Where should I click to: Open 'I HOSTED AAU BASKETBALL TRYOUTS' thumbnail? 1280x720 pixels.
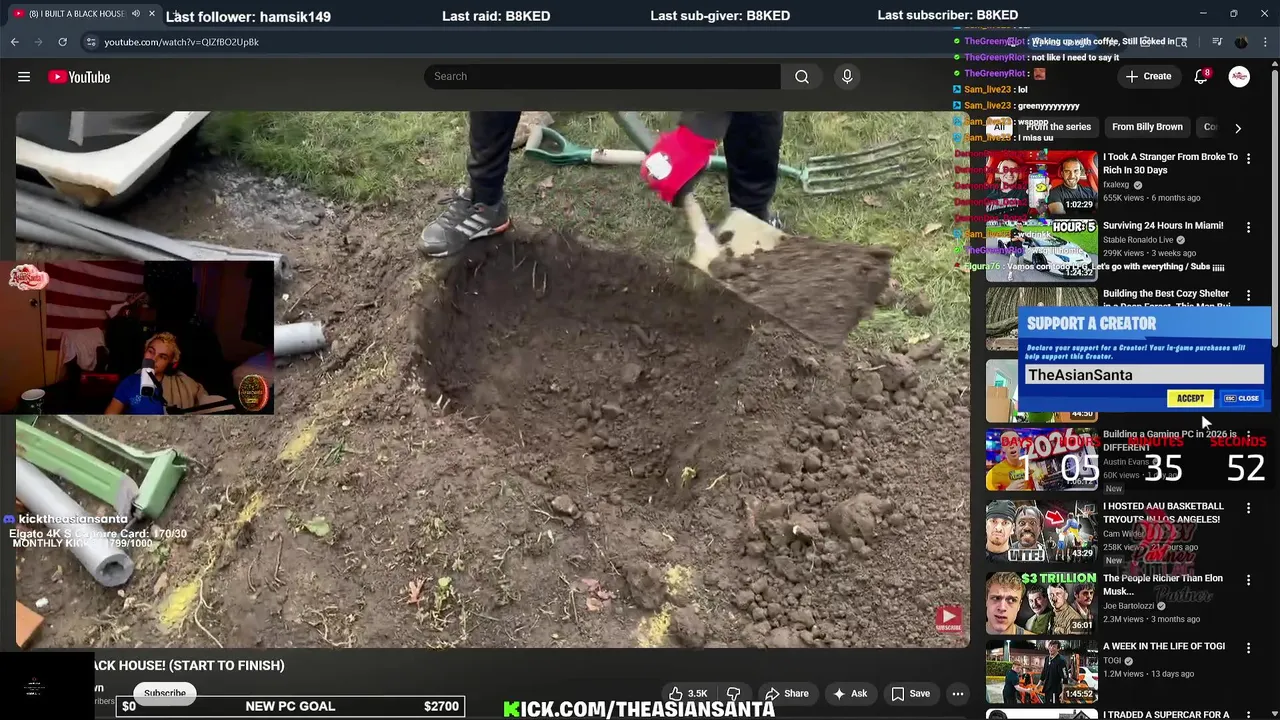(1041, 532)
